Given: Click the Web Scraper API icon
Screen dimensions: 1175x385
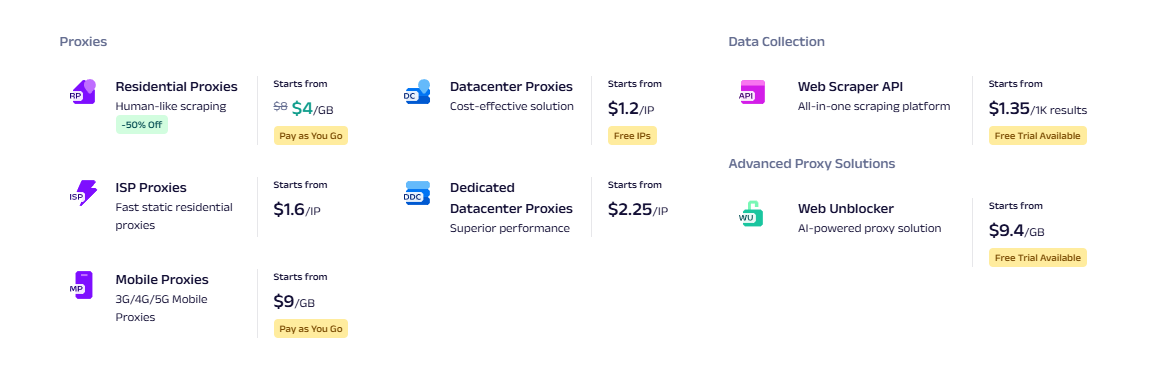Looking at the screenshot, I should coord(752,92).
